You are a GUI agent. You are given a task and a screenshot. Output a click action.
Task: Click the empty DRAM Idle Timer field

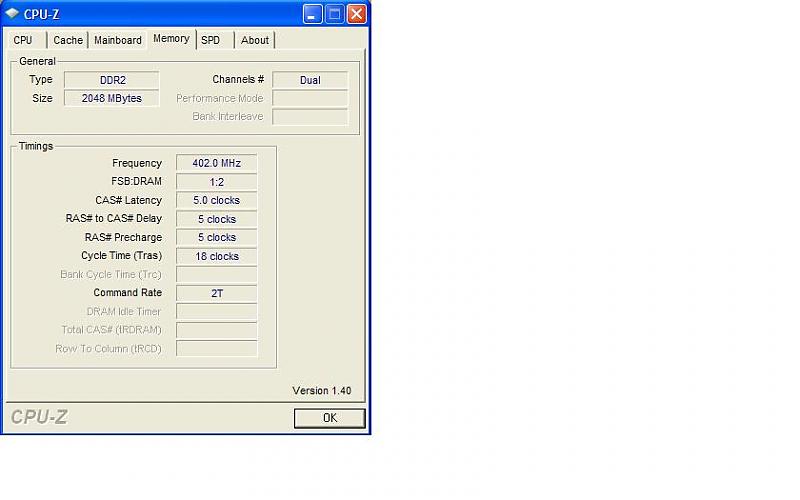(x=217, y=312)
